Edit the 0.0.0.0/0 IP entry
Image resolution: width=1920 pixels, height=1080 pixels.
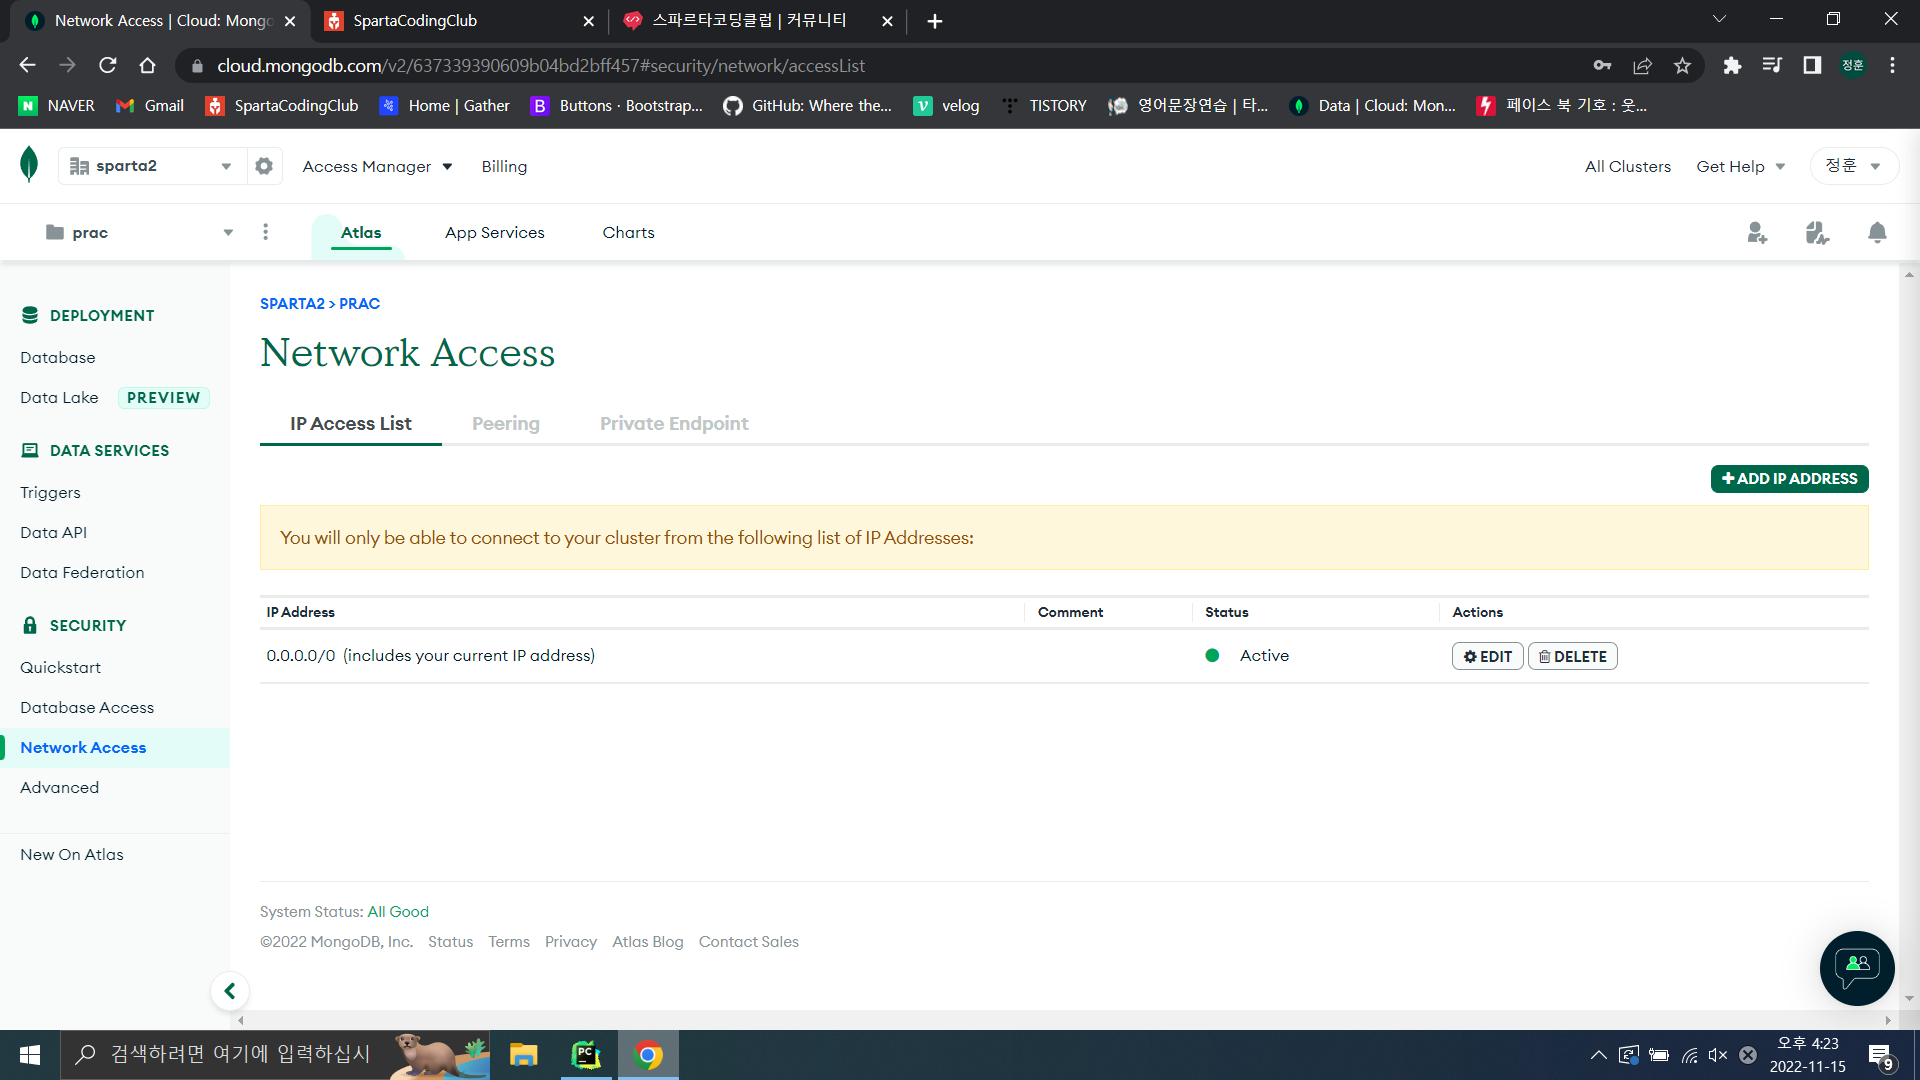(x=1487, y=657)
